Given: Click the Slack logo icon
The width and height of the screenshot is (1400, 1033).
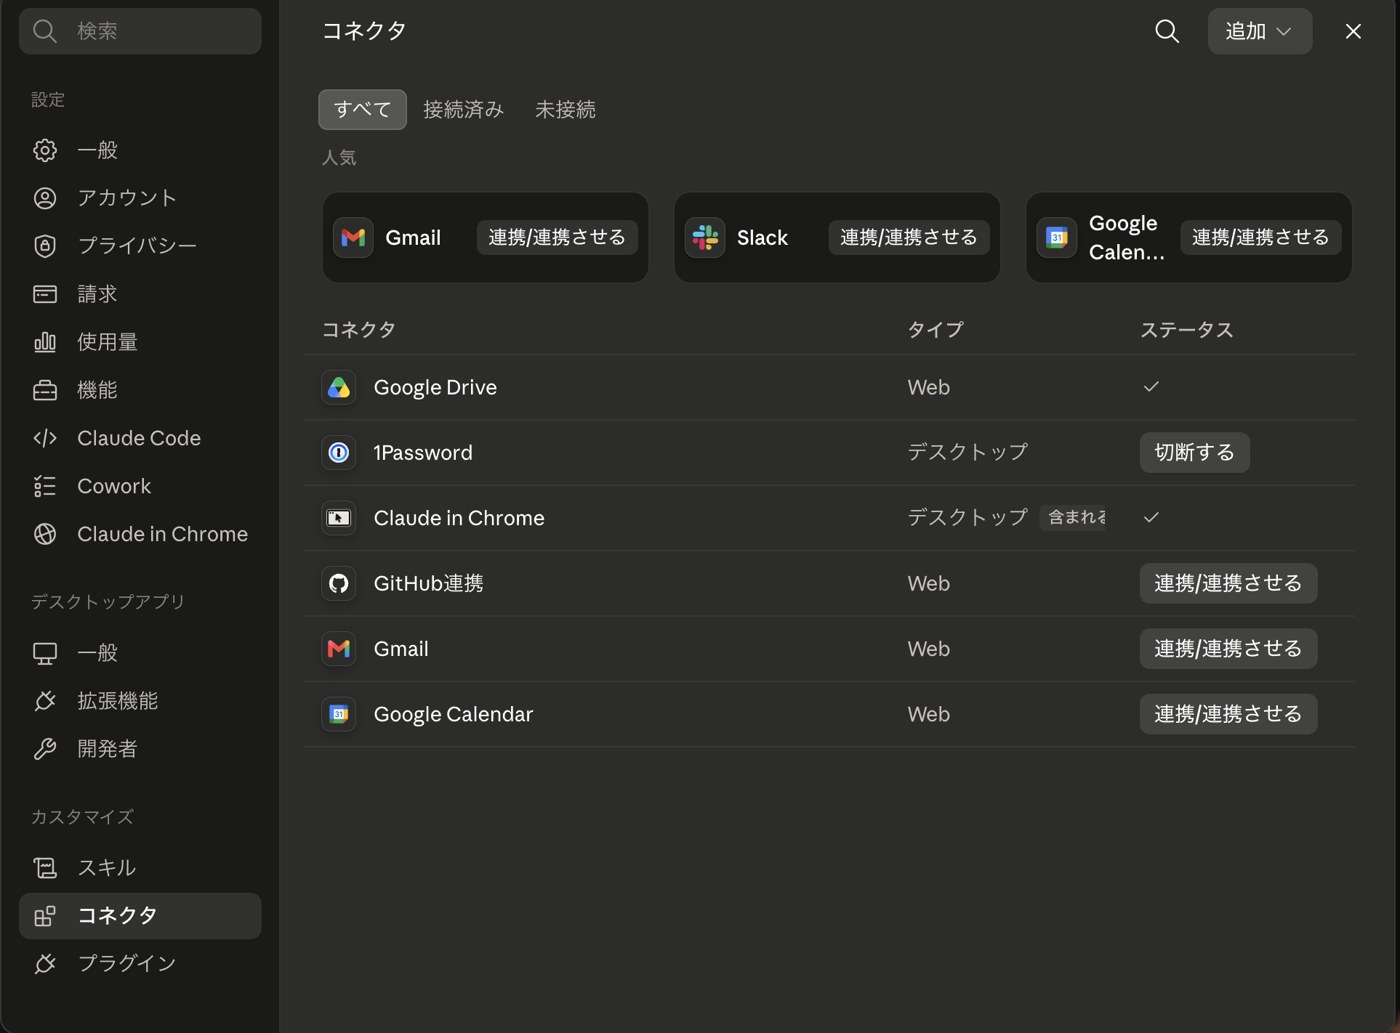Looking at the screenshot, I should tap(705, 237).
